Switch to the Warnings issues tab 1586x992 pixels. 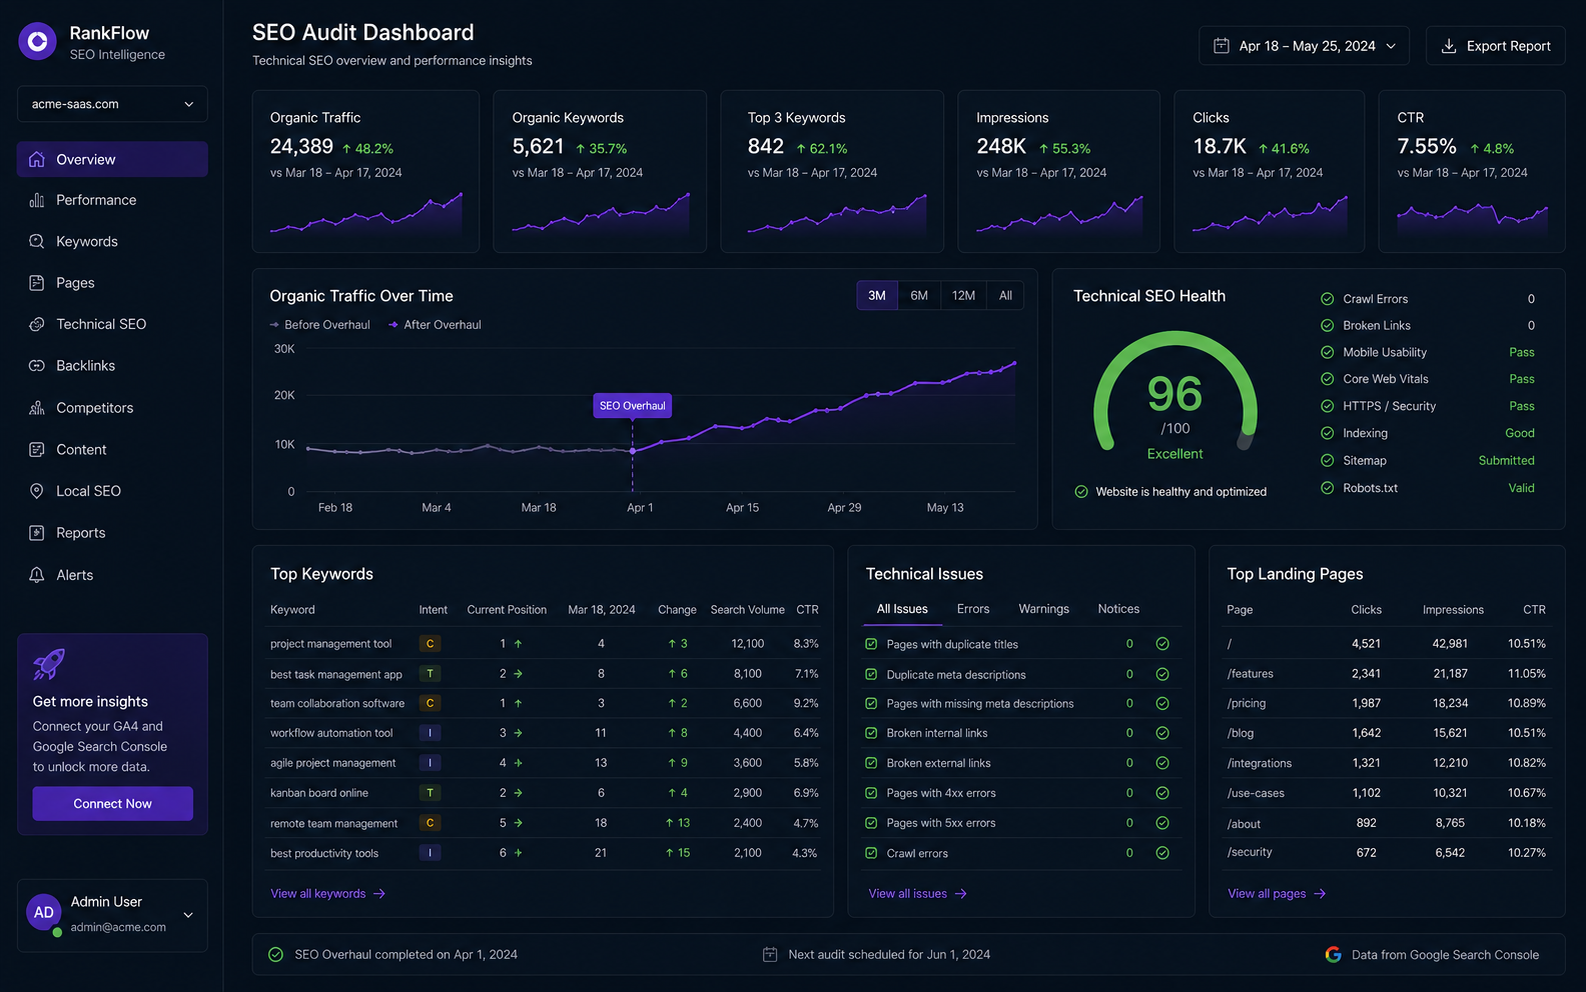(x=1044, y=609)
